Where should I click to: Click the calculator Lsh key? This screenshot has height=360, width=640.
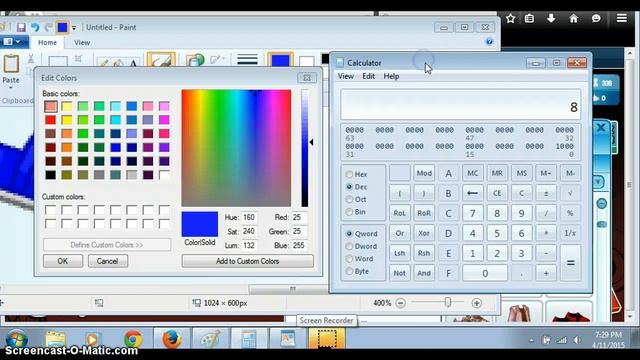(x=399, y=253)
